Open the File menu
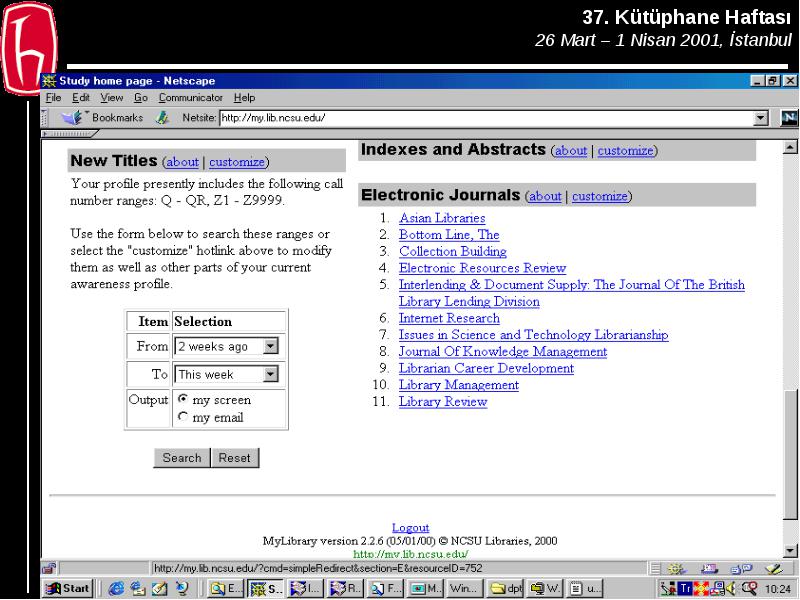Image resolution: width=800 pixels, height=600 pixels. coord(53,97)
